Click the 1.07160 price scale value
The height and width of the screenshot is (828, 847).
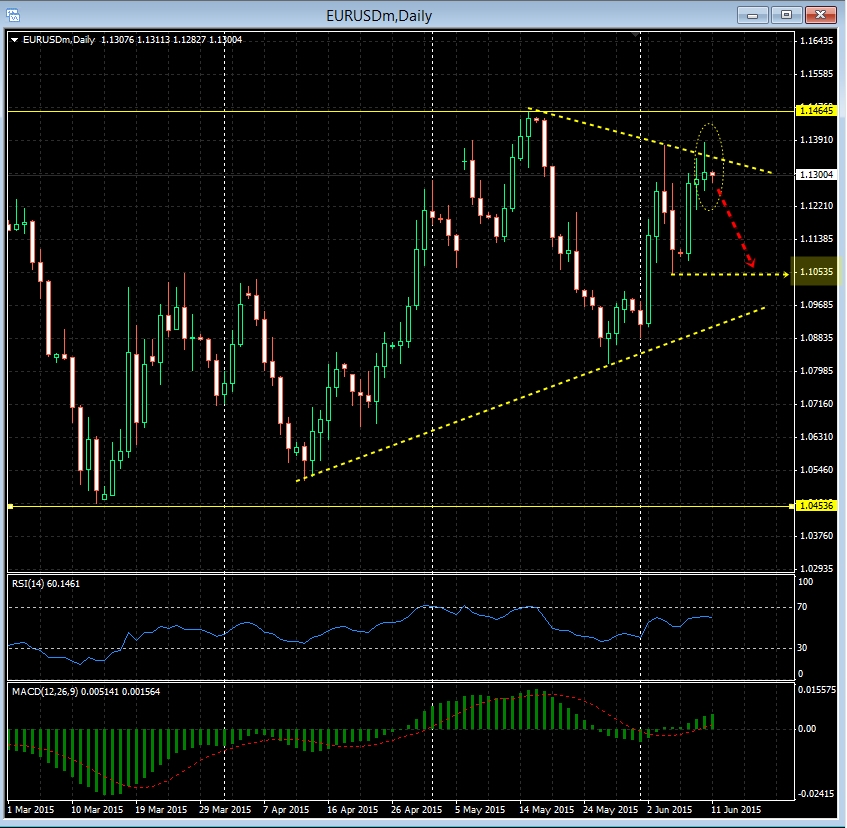[817, 404]
